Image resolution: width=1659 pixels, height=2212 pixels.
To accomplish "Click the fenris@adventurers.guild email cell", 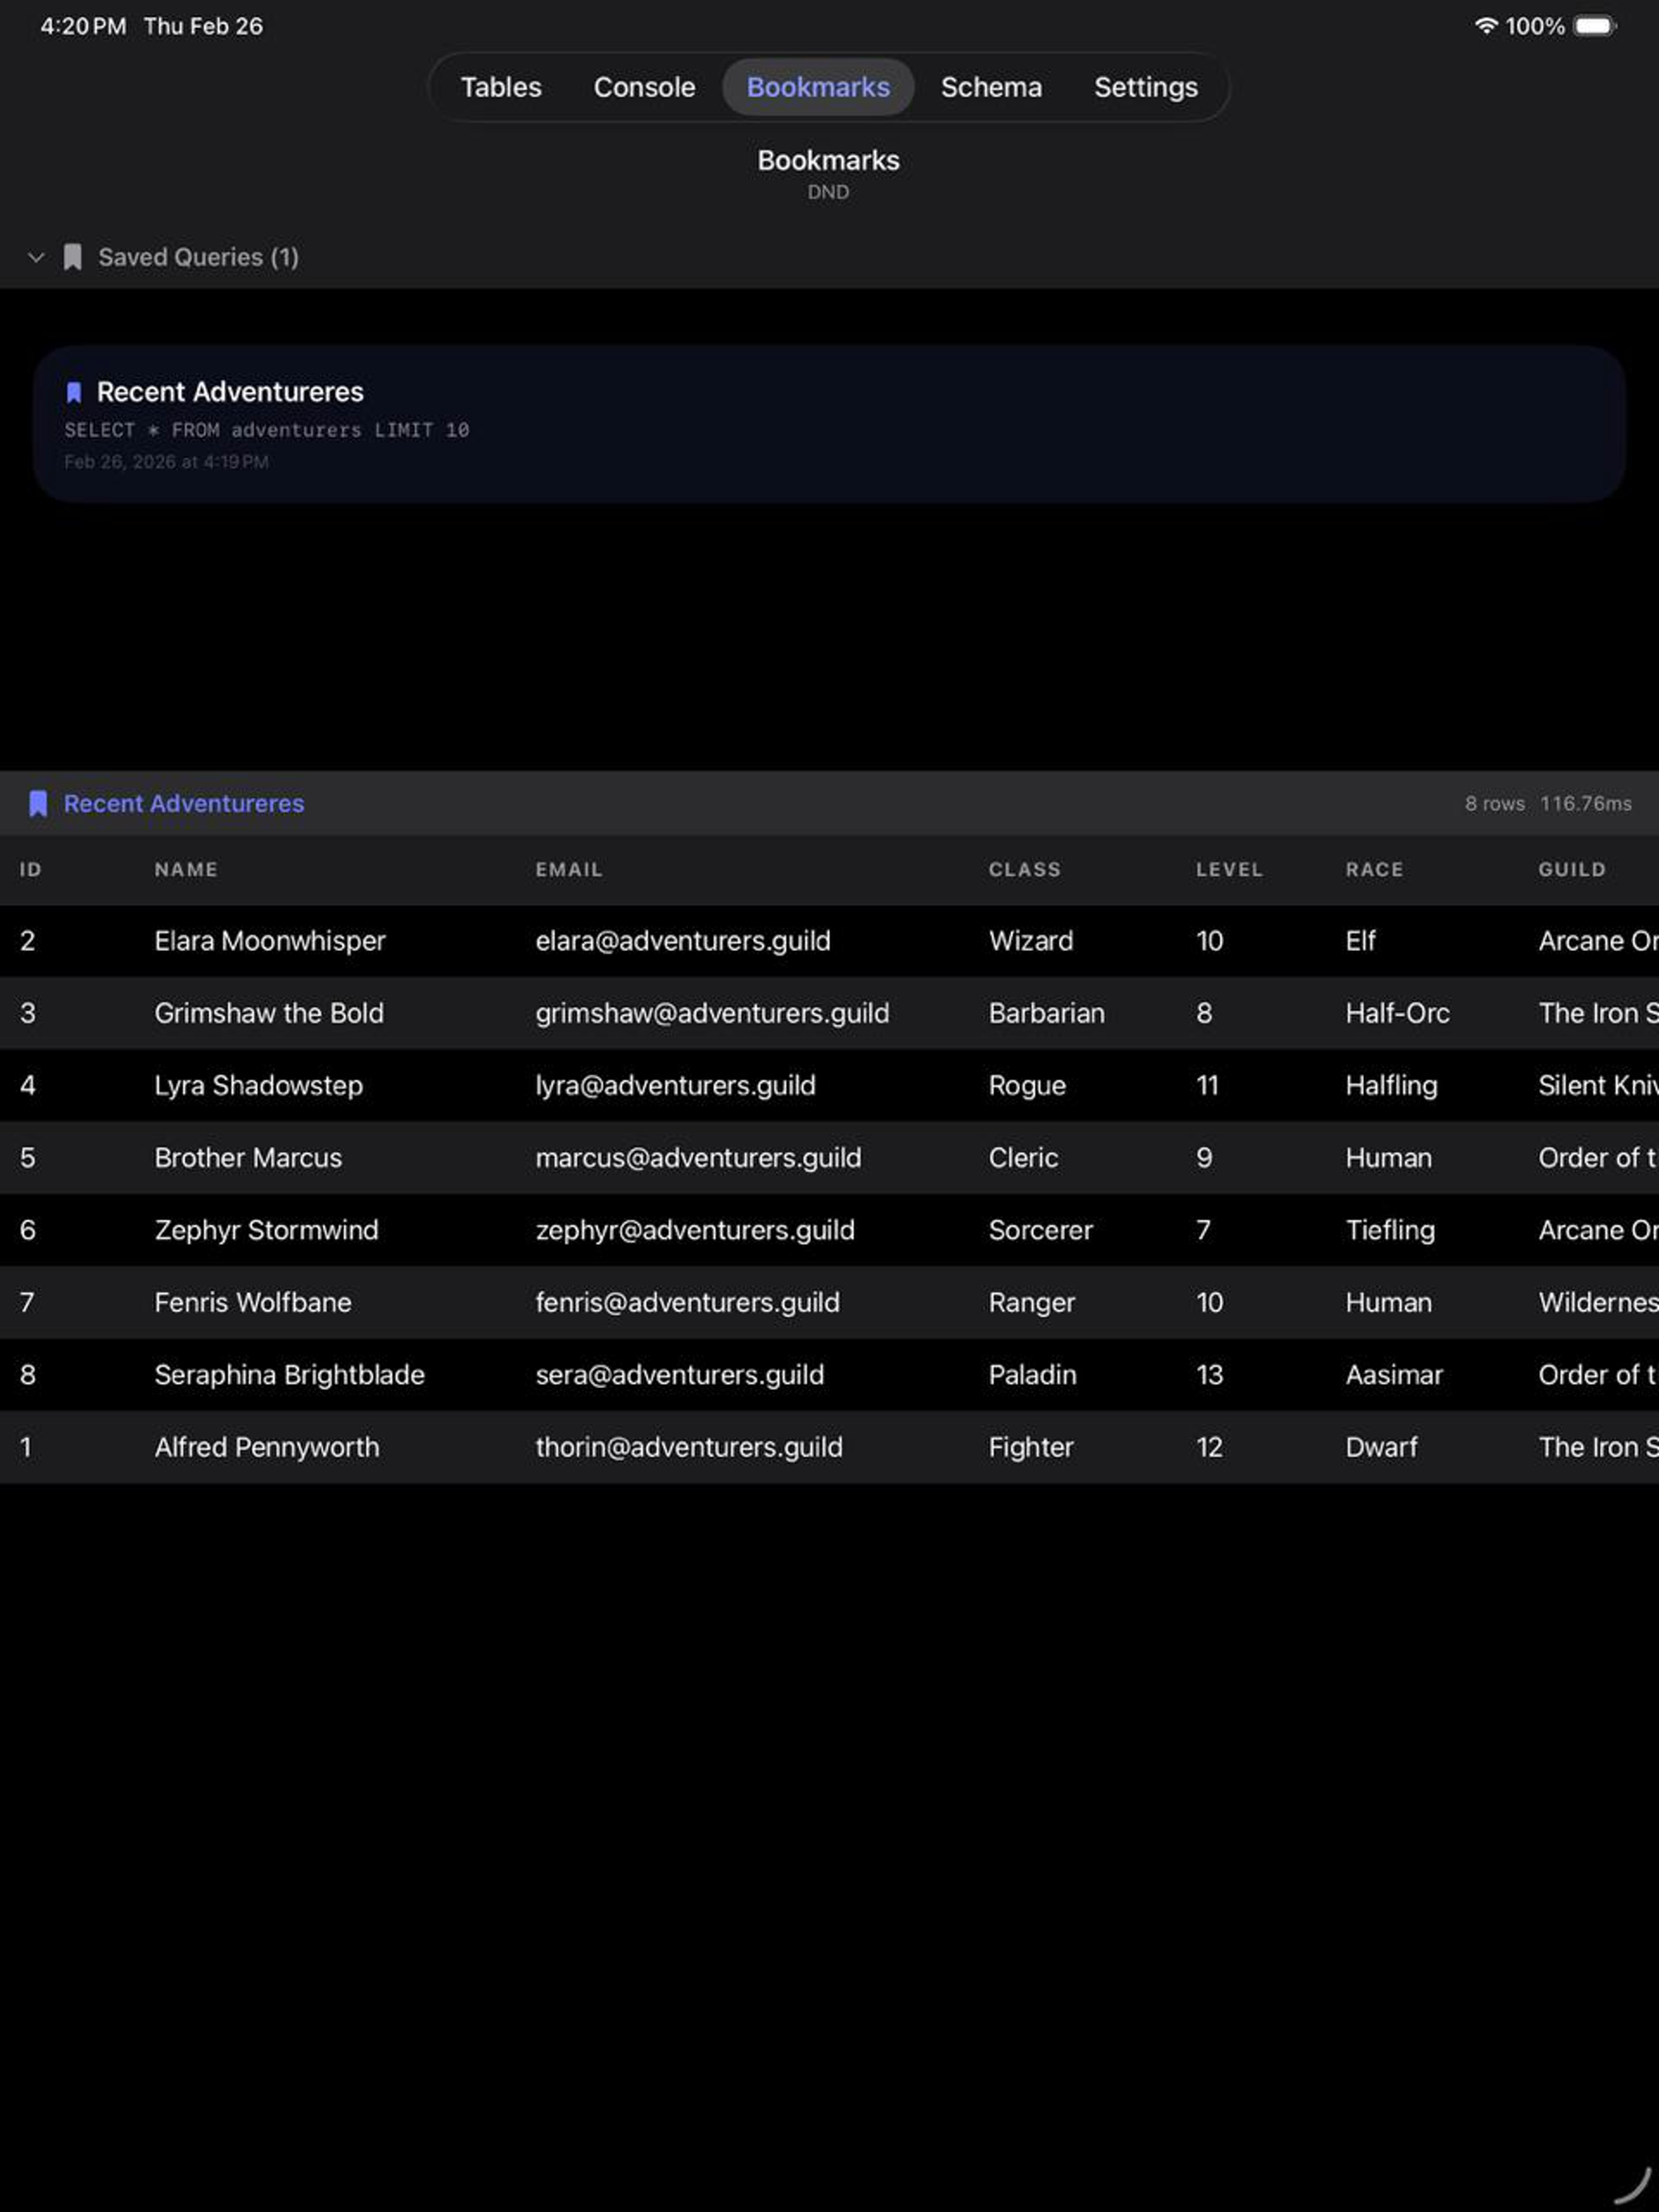I will 687,1302.
